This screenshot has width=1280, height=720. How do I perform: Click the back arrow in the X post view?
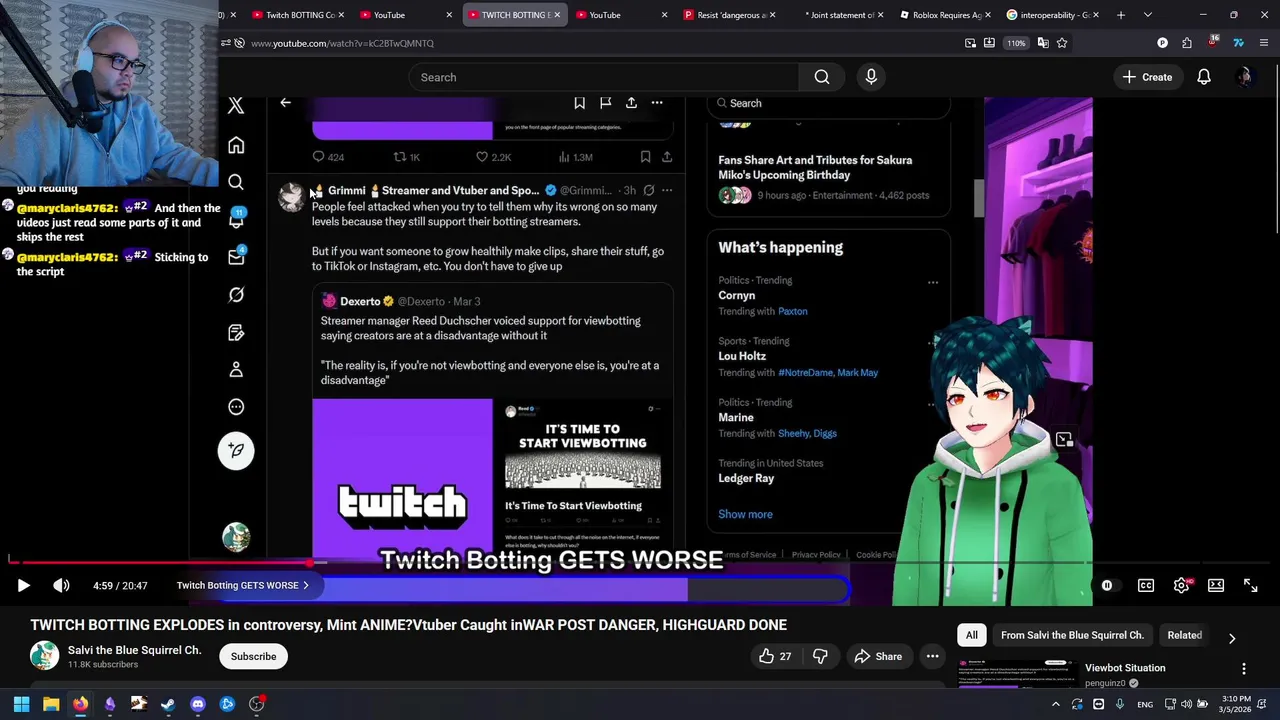(285, 103)
